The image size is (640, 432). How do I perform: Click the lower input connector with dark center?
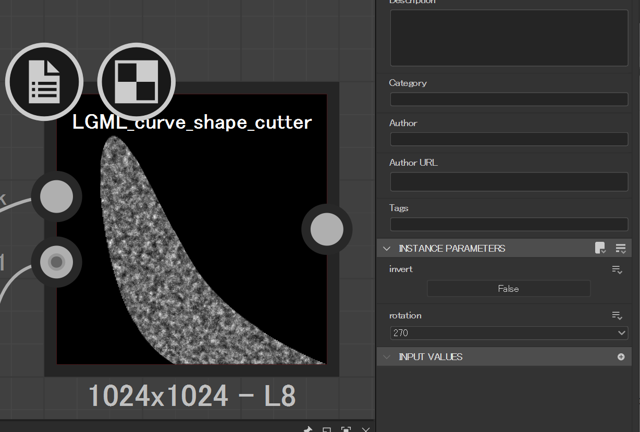(56, 262)
